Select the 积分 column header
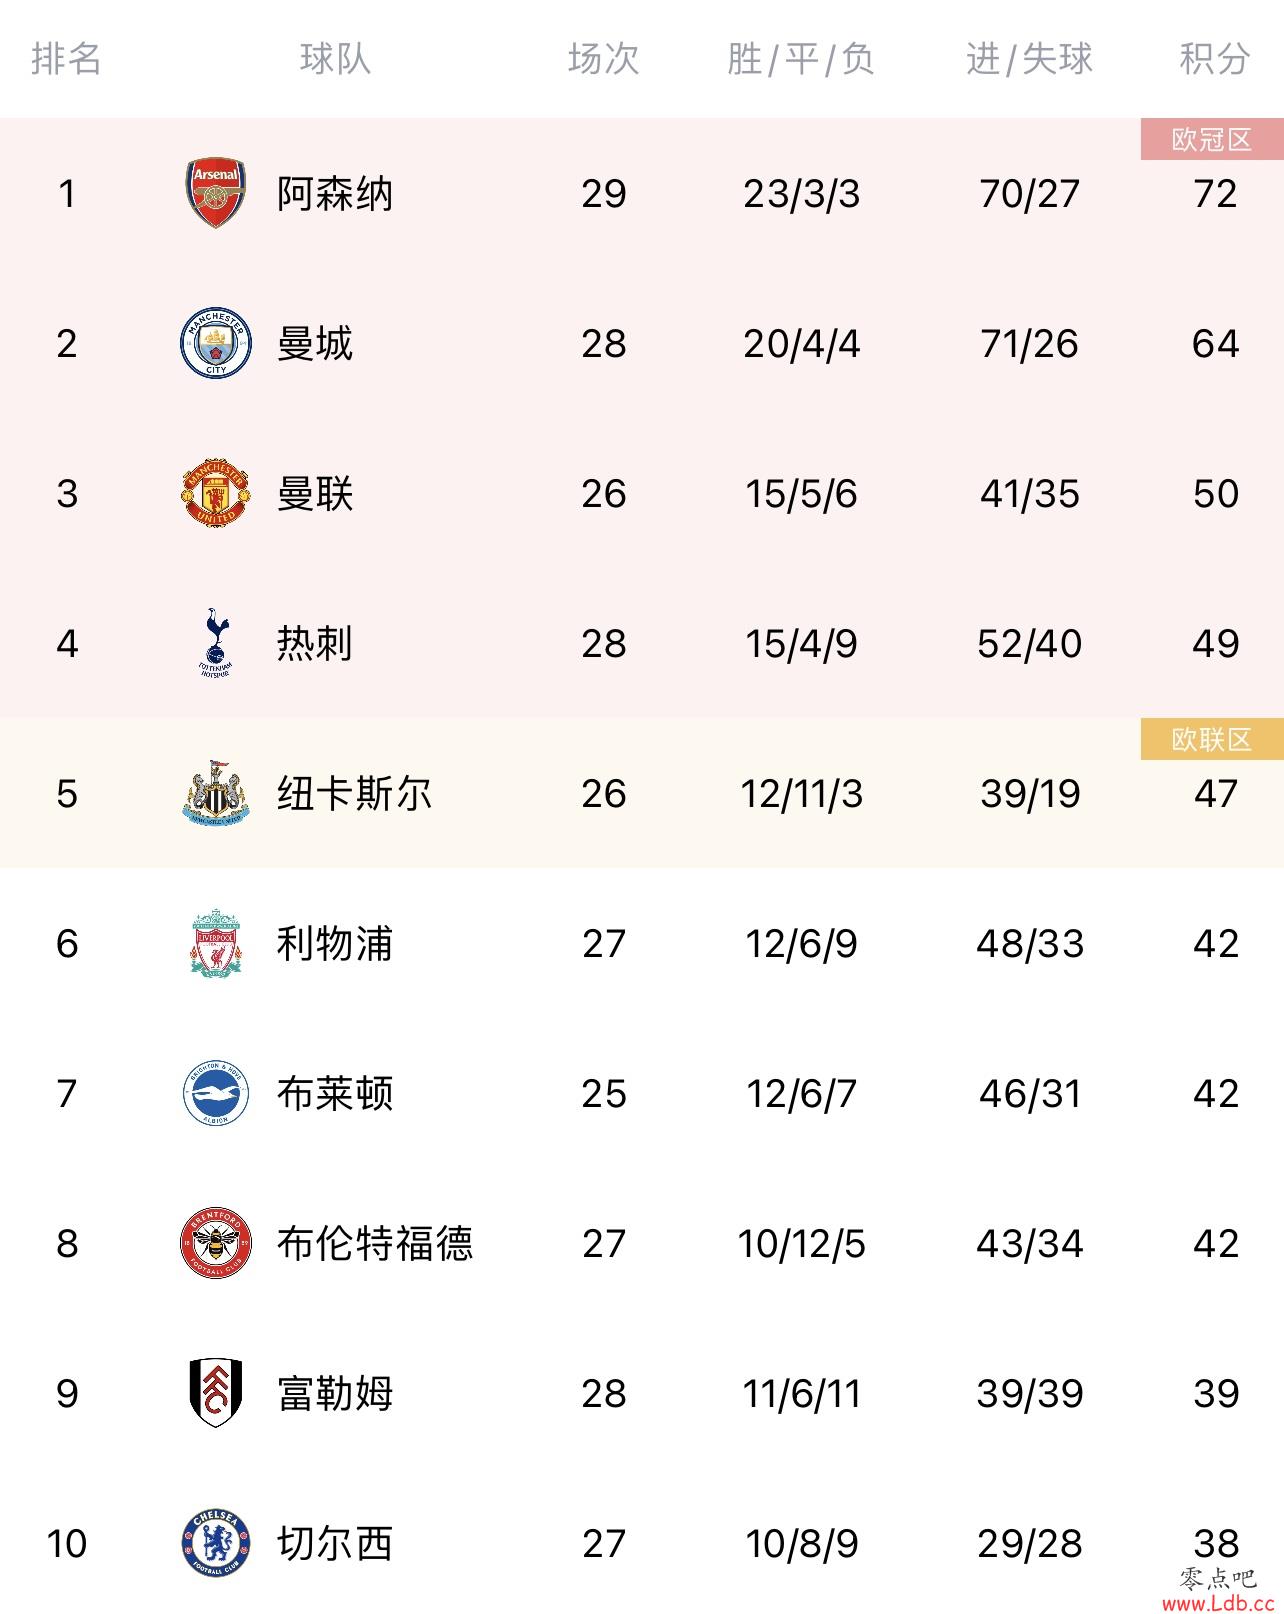 1215,59
